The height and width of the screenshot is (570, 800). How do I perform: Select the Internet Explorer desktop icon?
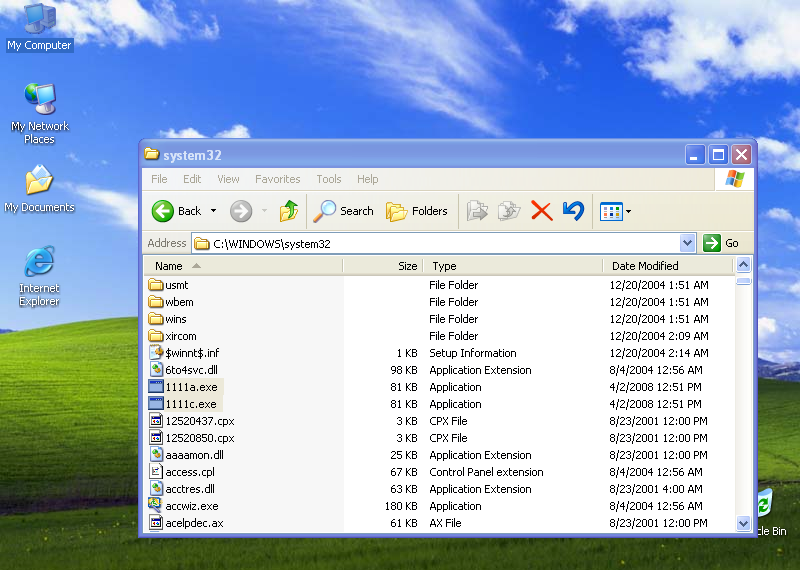39,276
